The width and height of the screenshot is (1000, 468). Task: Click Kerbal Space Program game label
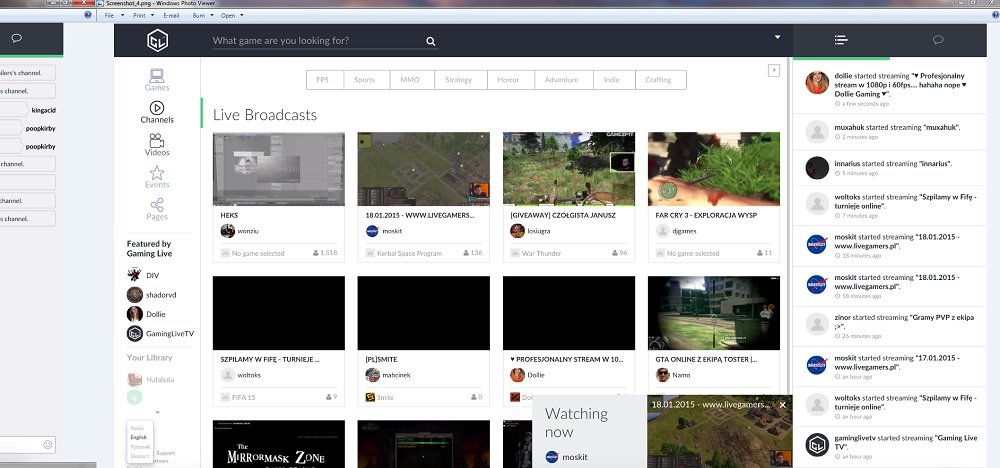409,253
